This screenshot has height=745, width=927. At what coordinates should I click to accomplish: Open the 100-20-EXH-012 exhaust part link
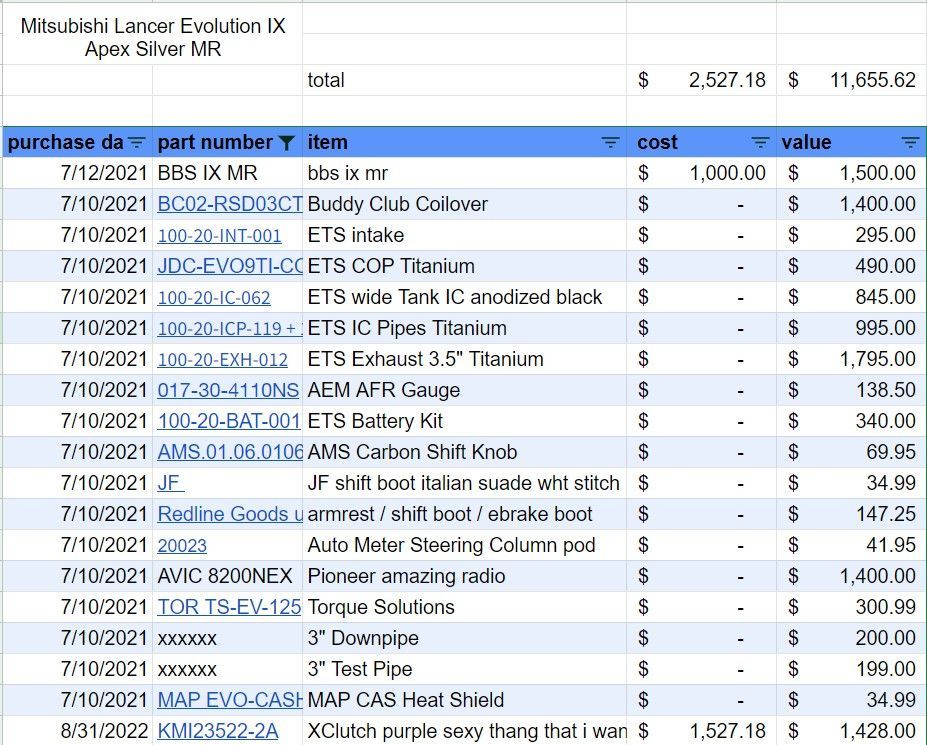222,360
